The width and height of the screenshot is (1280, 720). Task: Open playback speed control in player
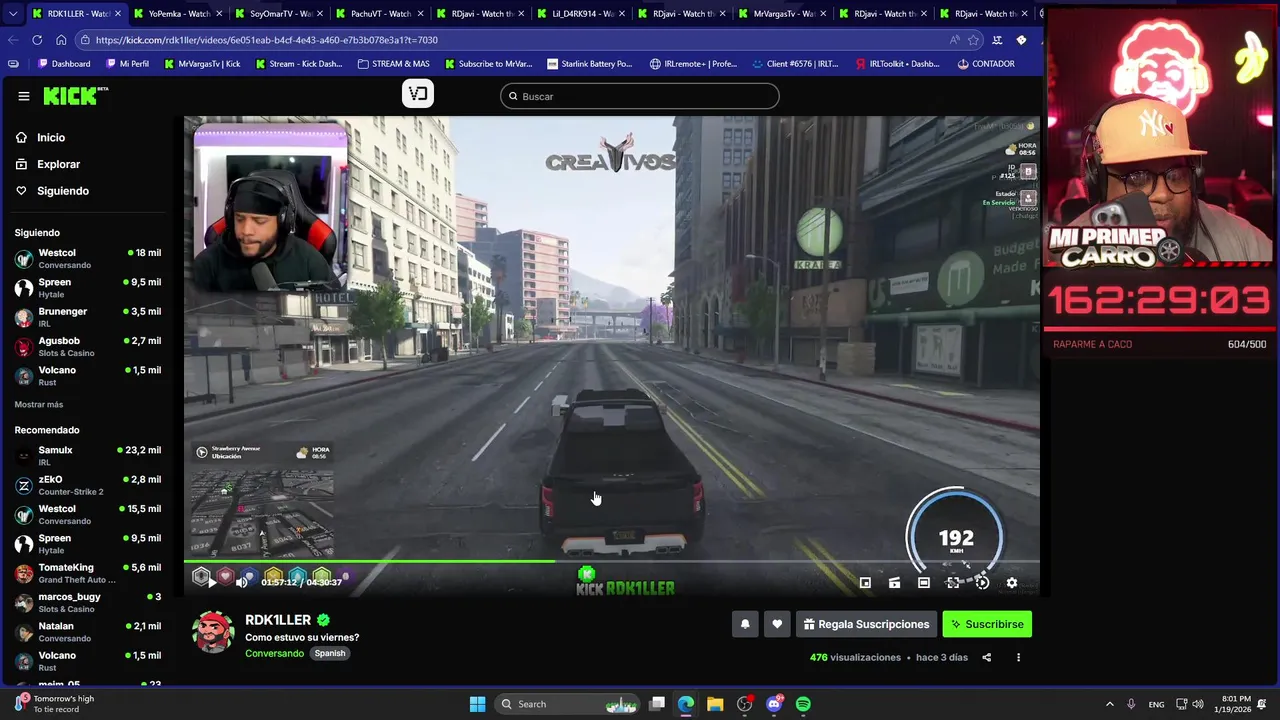click(983, 583)
